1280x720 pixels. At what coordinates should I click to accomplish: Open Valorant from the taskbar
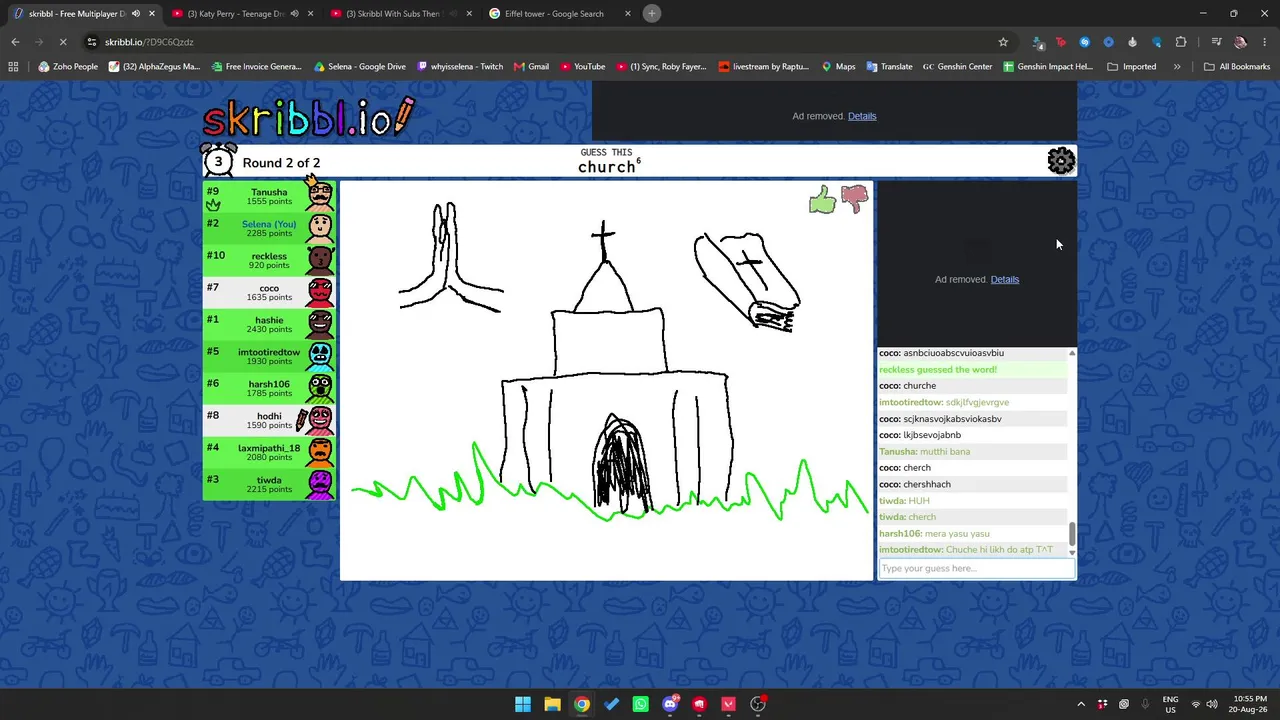729,704
